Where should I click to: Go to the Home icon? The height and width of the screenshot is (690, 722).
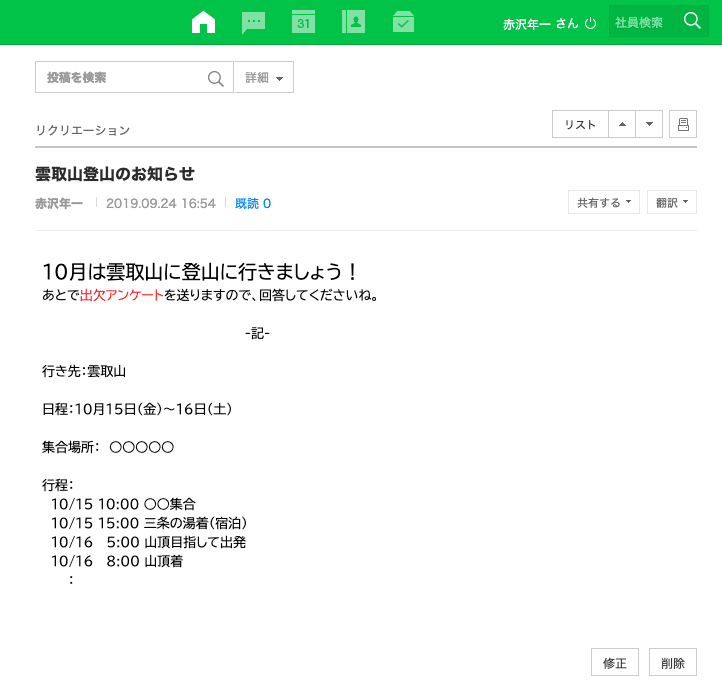[x=203, y=22]
